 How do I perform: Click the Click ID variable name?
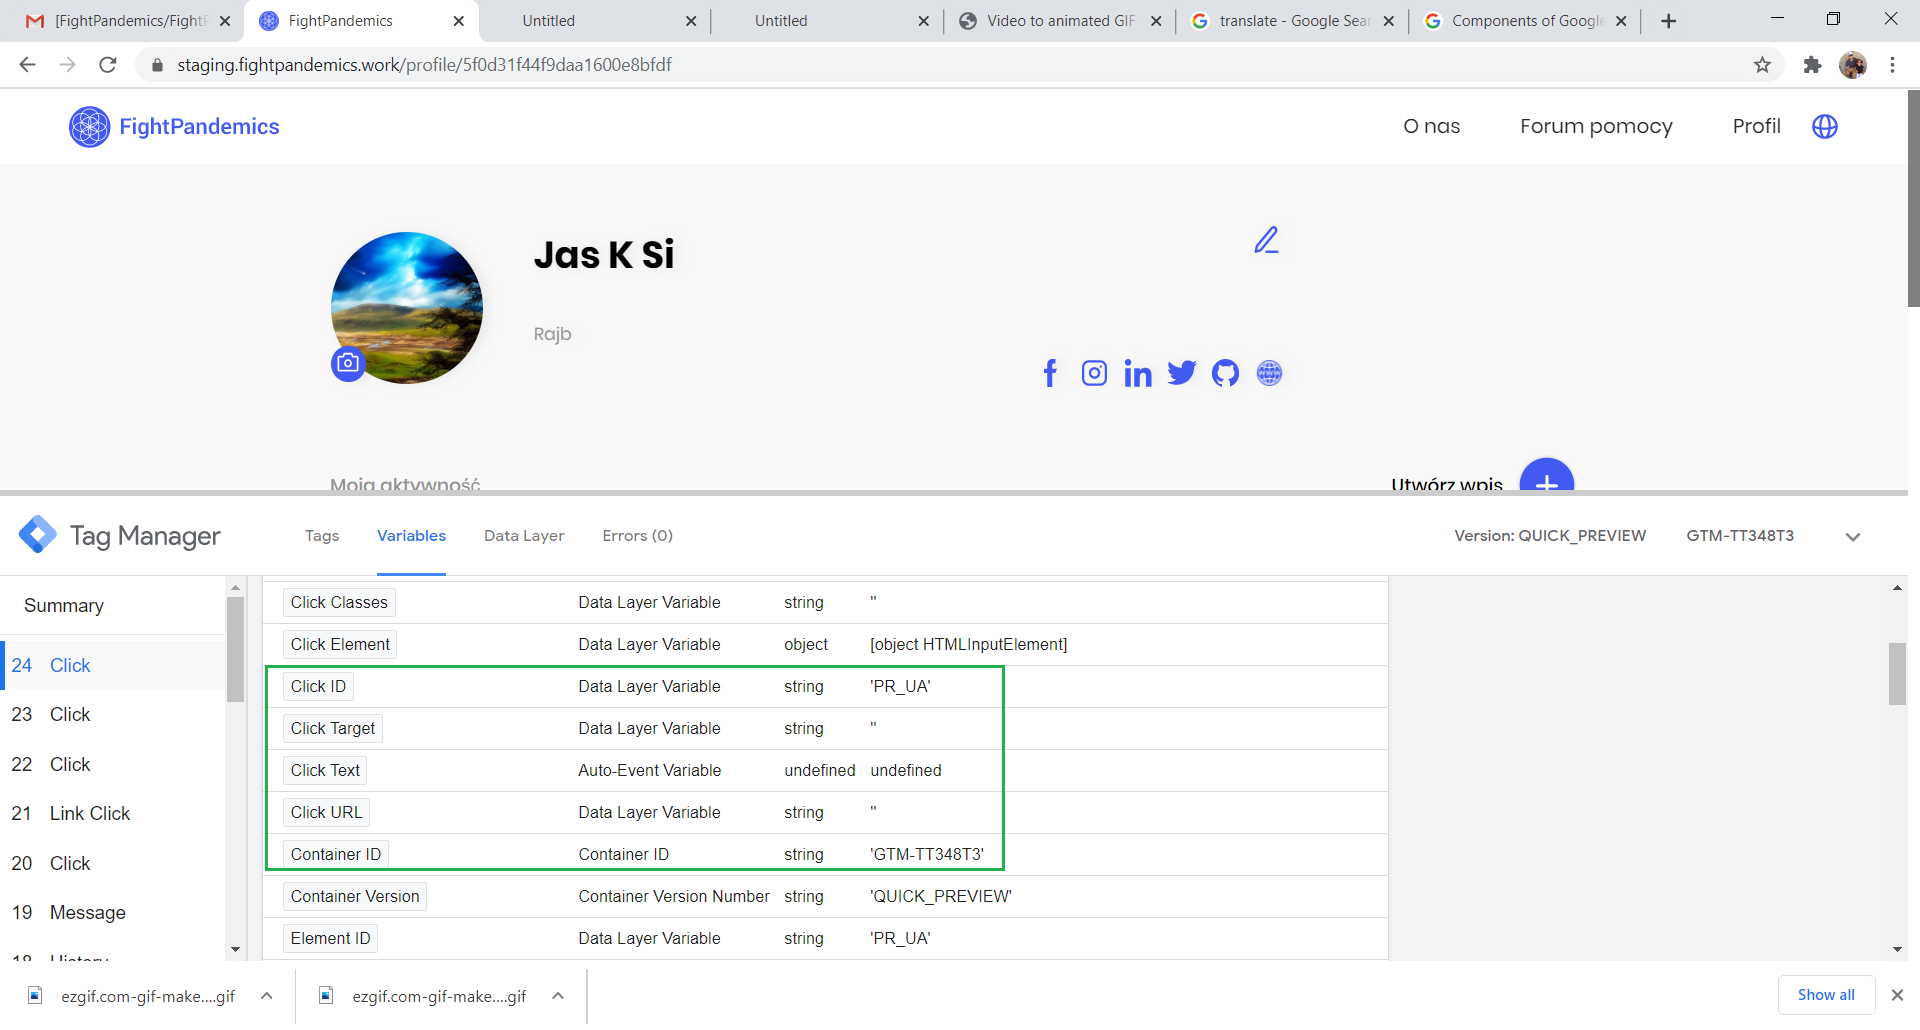point(318,686)
